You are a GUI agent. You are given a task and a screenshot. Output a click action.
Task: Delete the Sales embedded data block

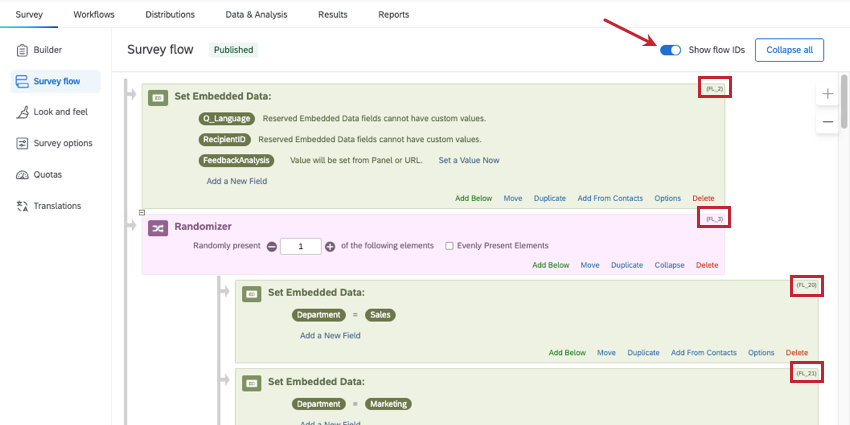tap(797, 352)
